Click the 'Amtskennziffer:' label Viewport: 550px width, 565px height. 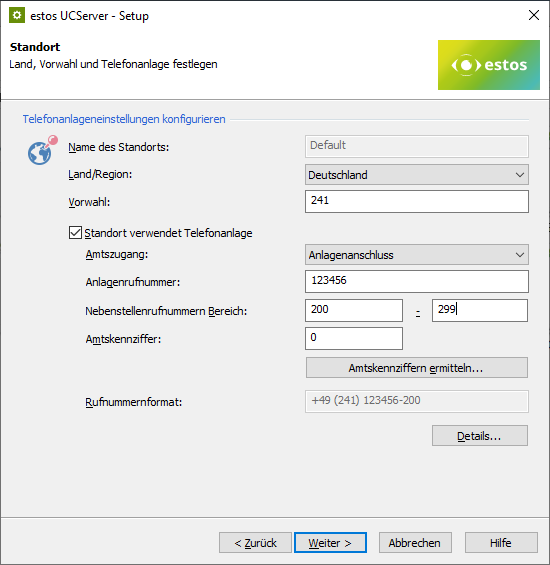tap(123, 339)
